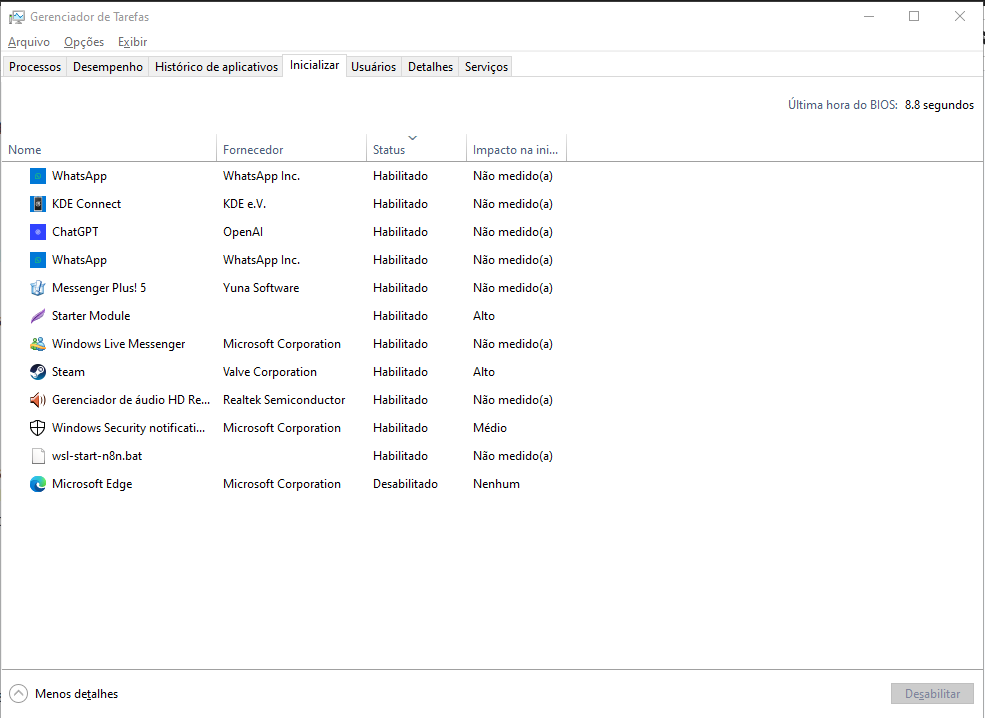985x718 pixels.
Task: Click the OpenAI supplier cell
Action: click(x=243, y=232)
